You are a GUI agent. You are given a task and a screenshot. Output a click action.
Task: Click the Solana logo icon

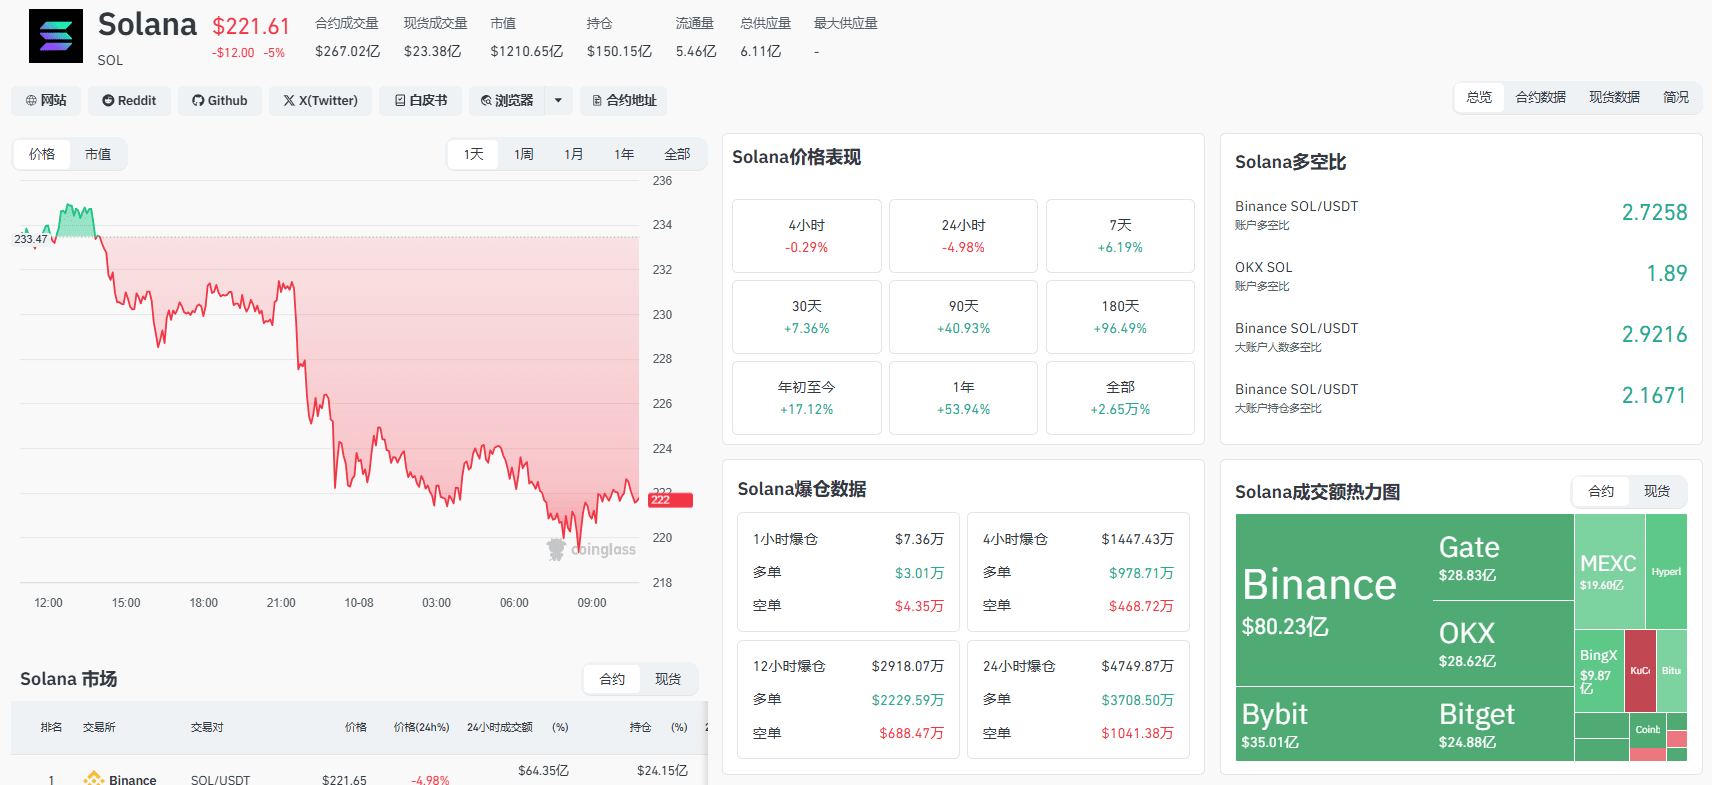(56, 36)
